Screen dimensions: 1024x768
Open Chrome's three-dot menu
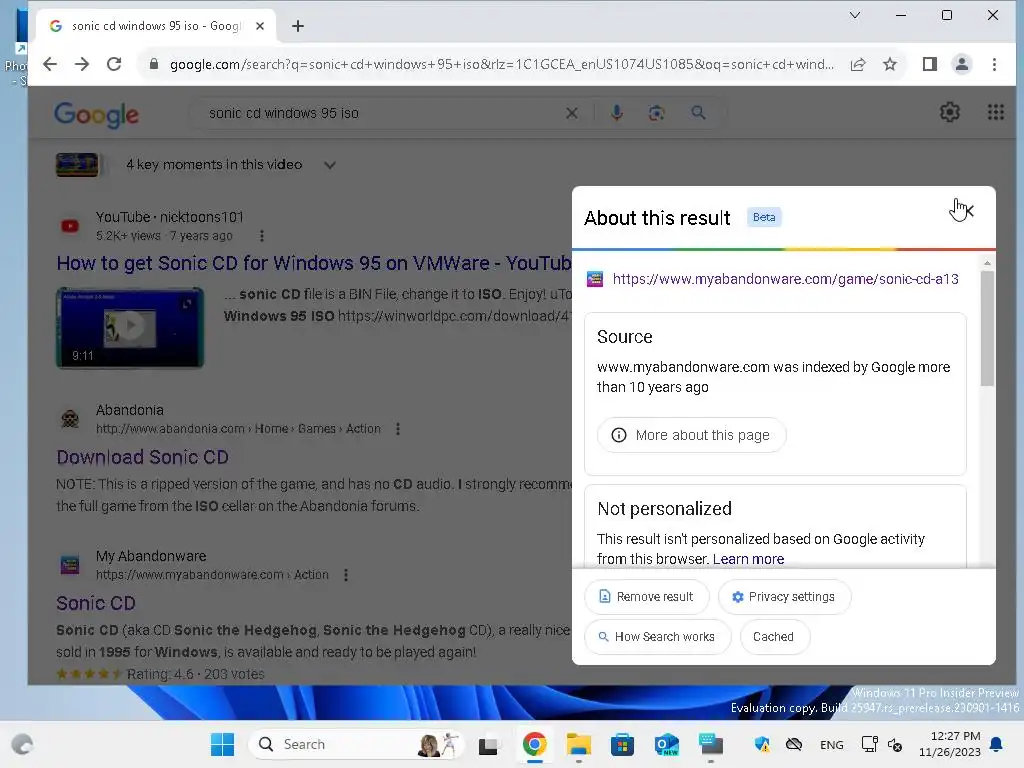[x=994, y=64]
